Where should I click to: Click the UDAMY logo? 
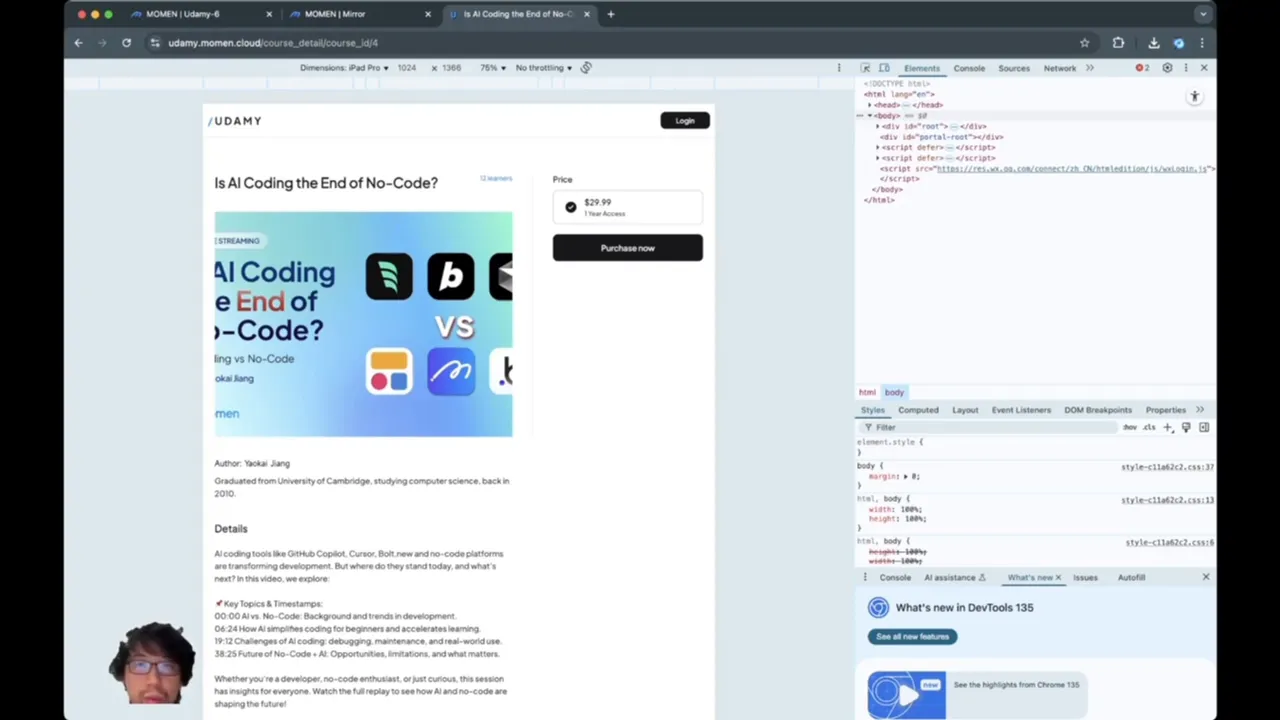coord(235,121)
